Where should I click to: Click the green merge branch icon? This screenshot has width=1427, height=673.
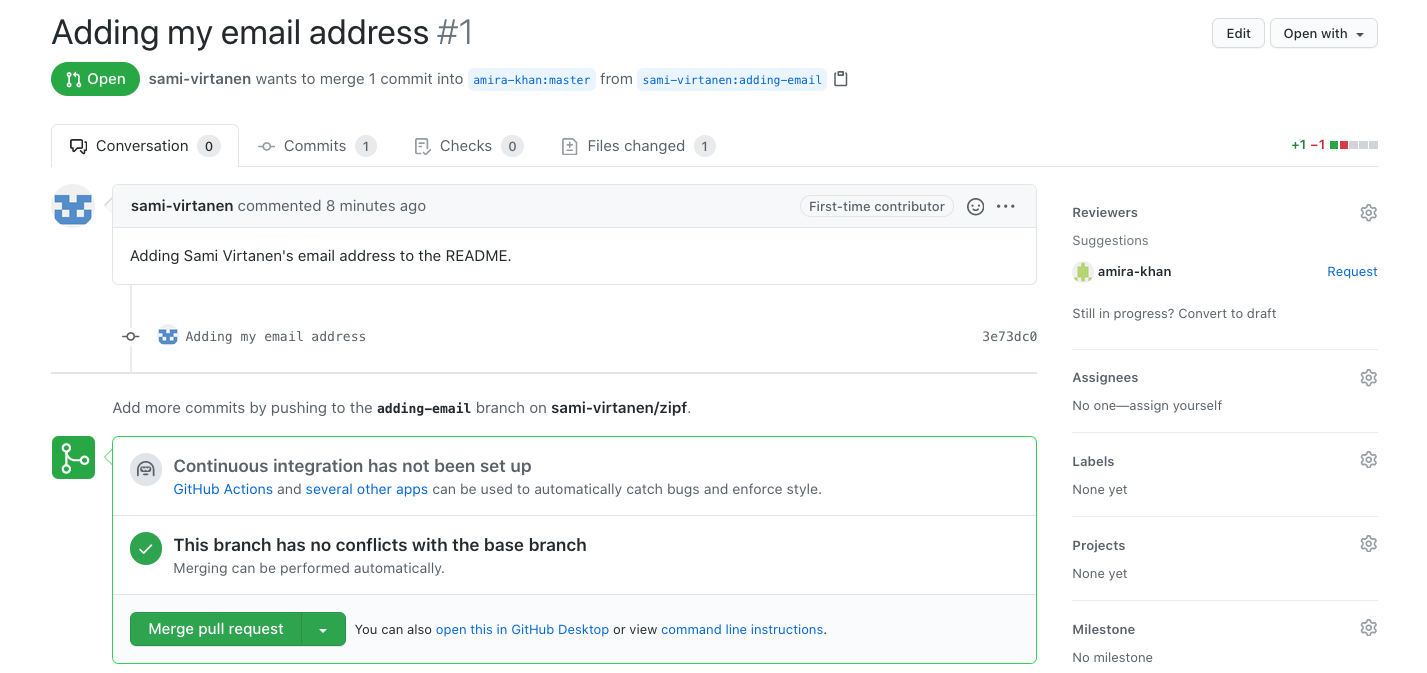click(74, 458)
